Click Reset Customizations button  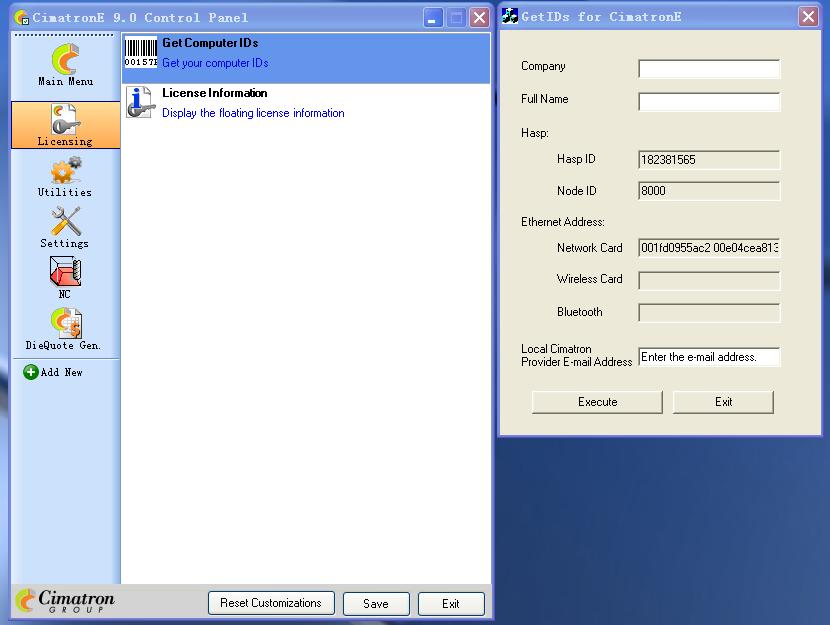pos(271,603)
